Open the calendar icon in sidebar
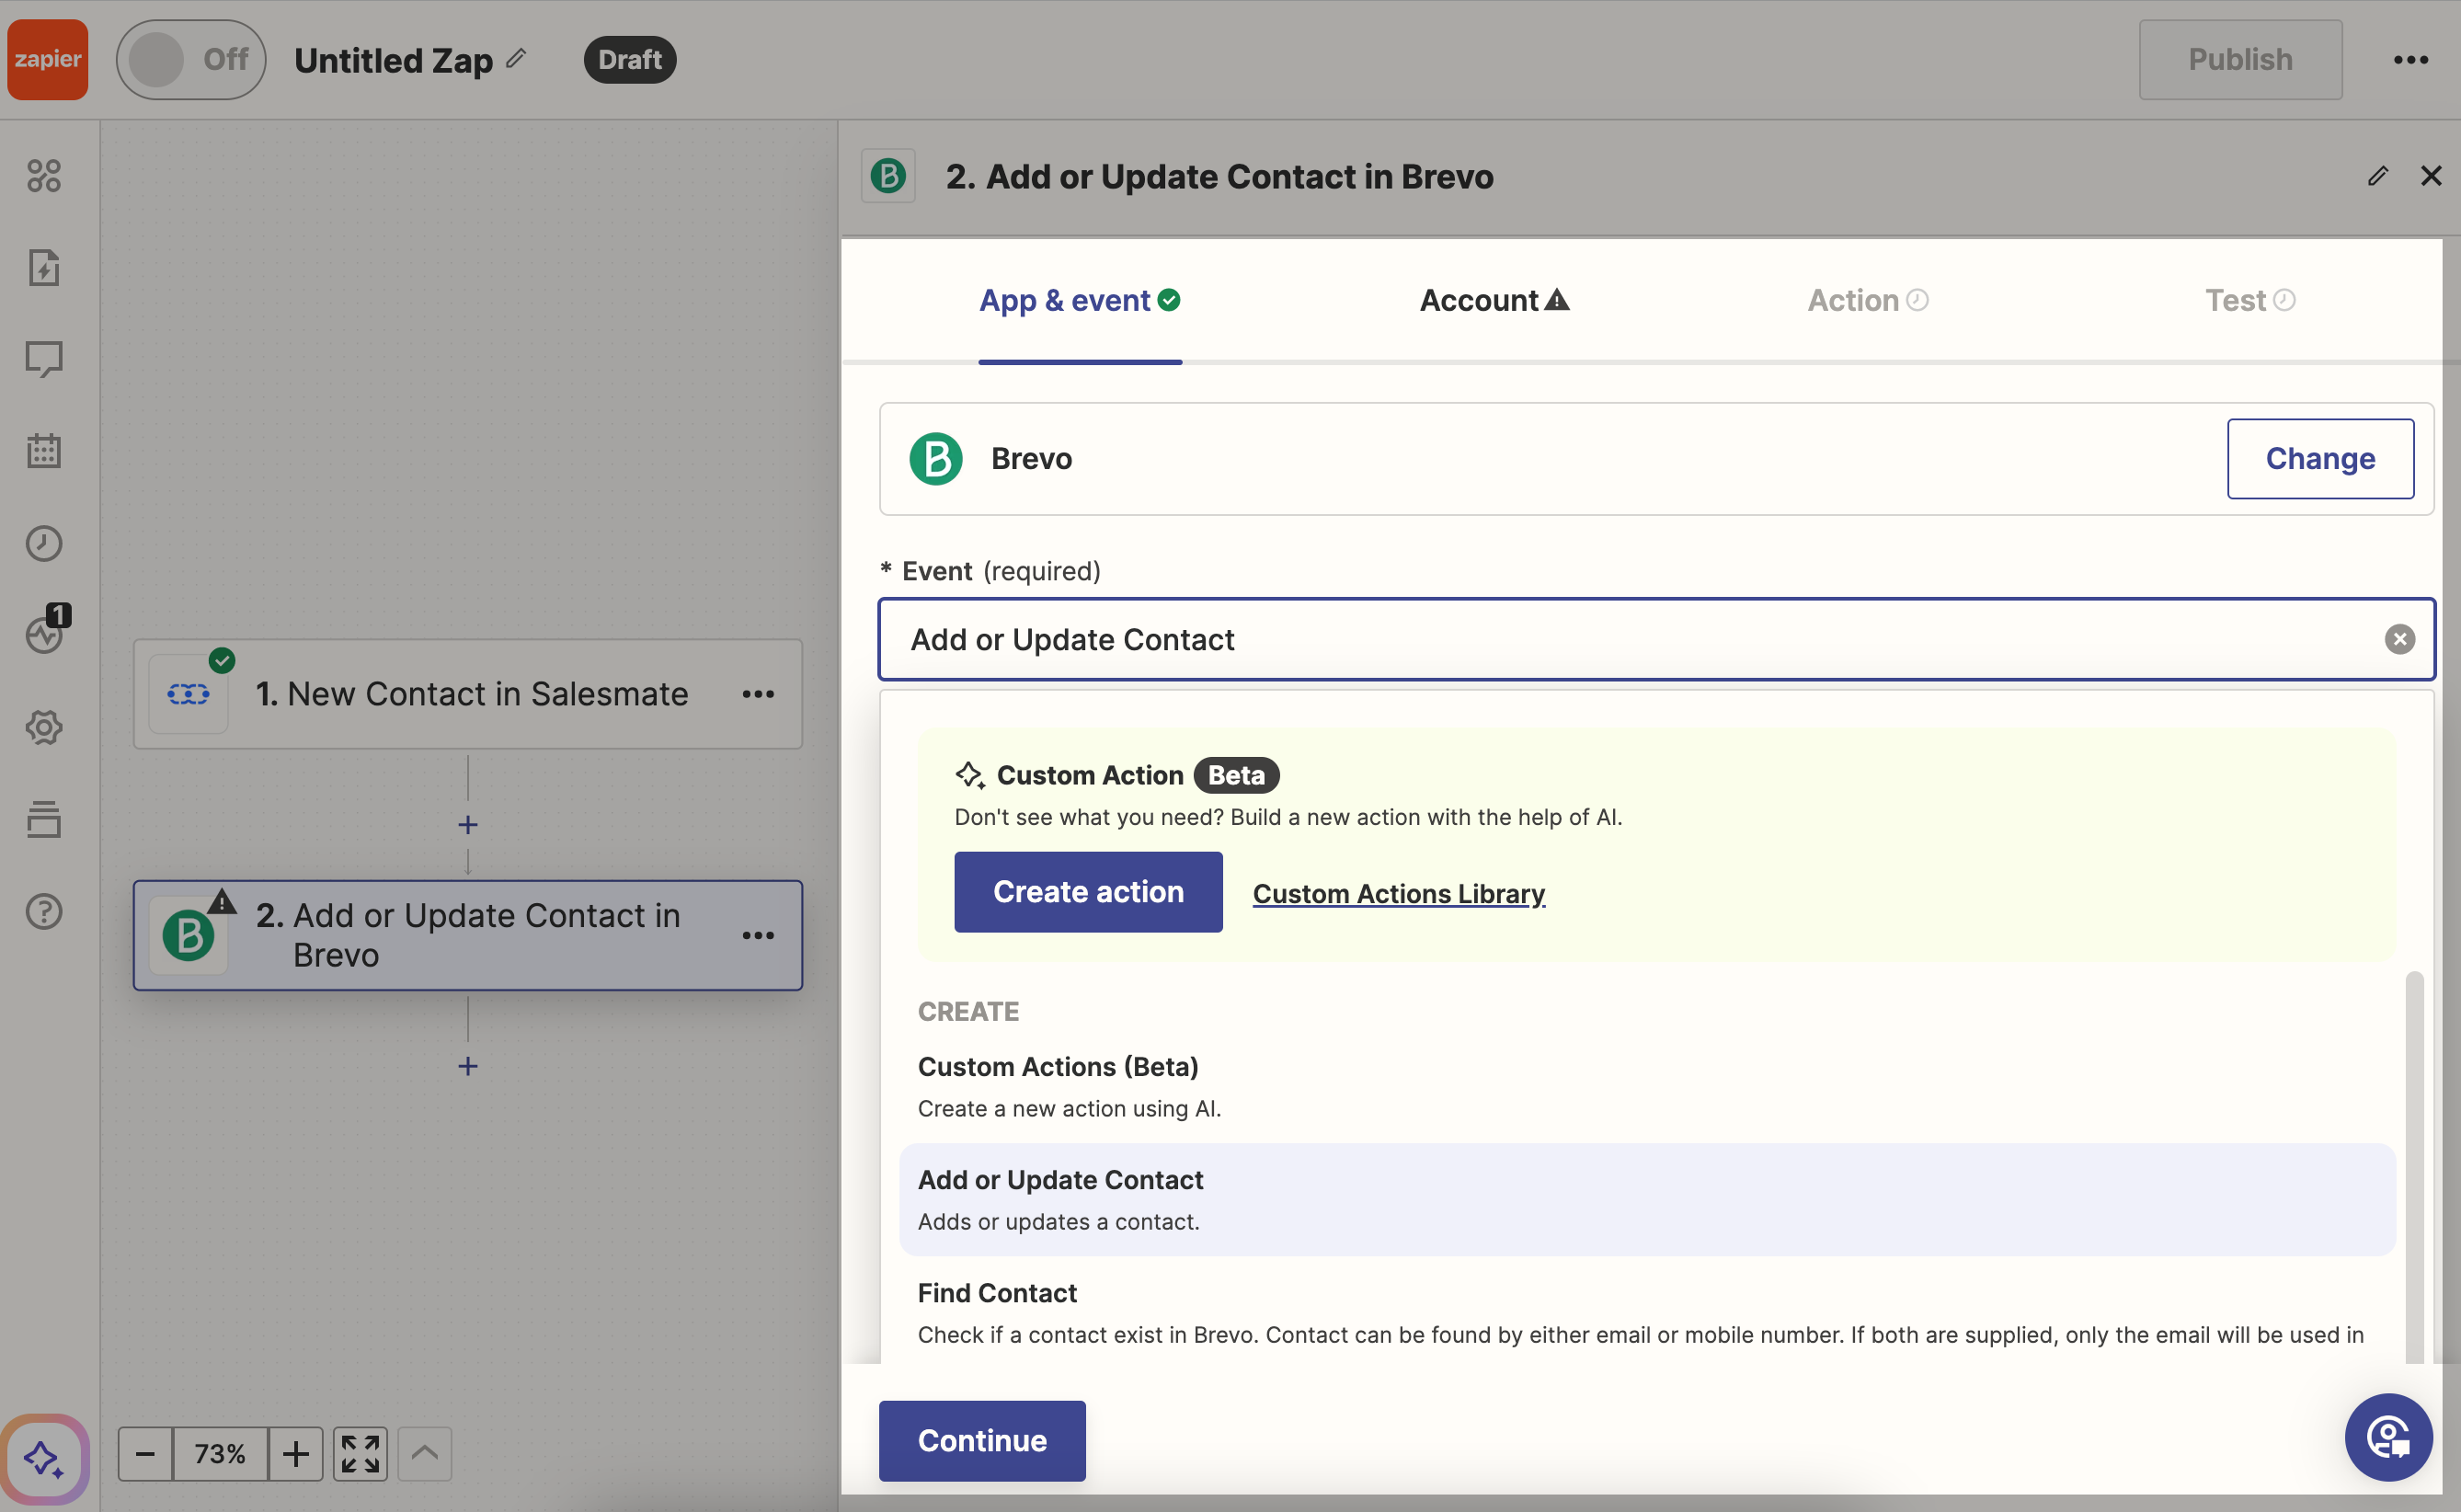Image resolution: width=2461 pixels, height=1512 pixels. pos(44,451)
